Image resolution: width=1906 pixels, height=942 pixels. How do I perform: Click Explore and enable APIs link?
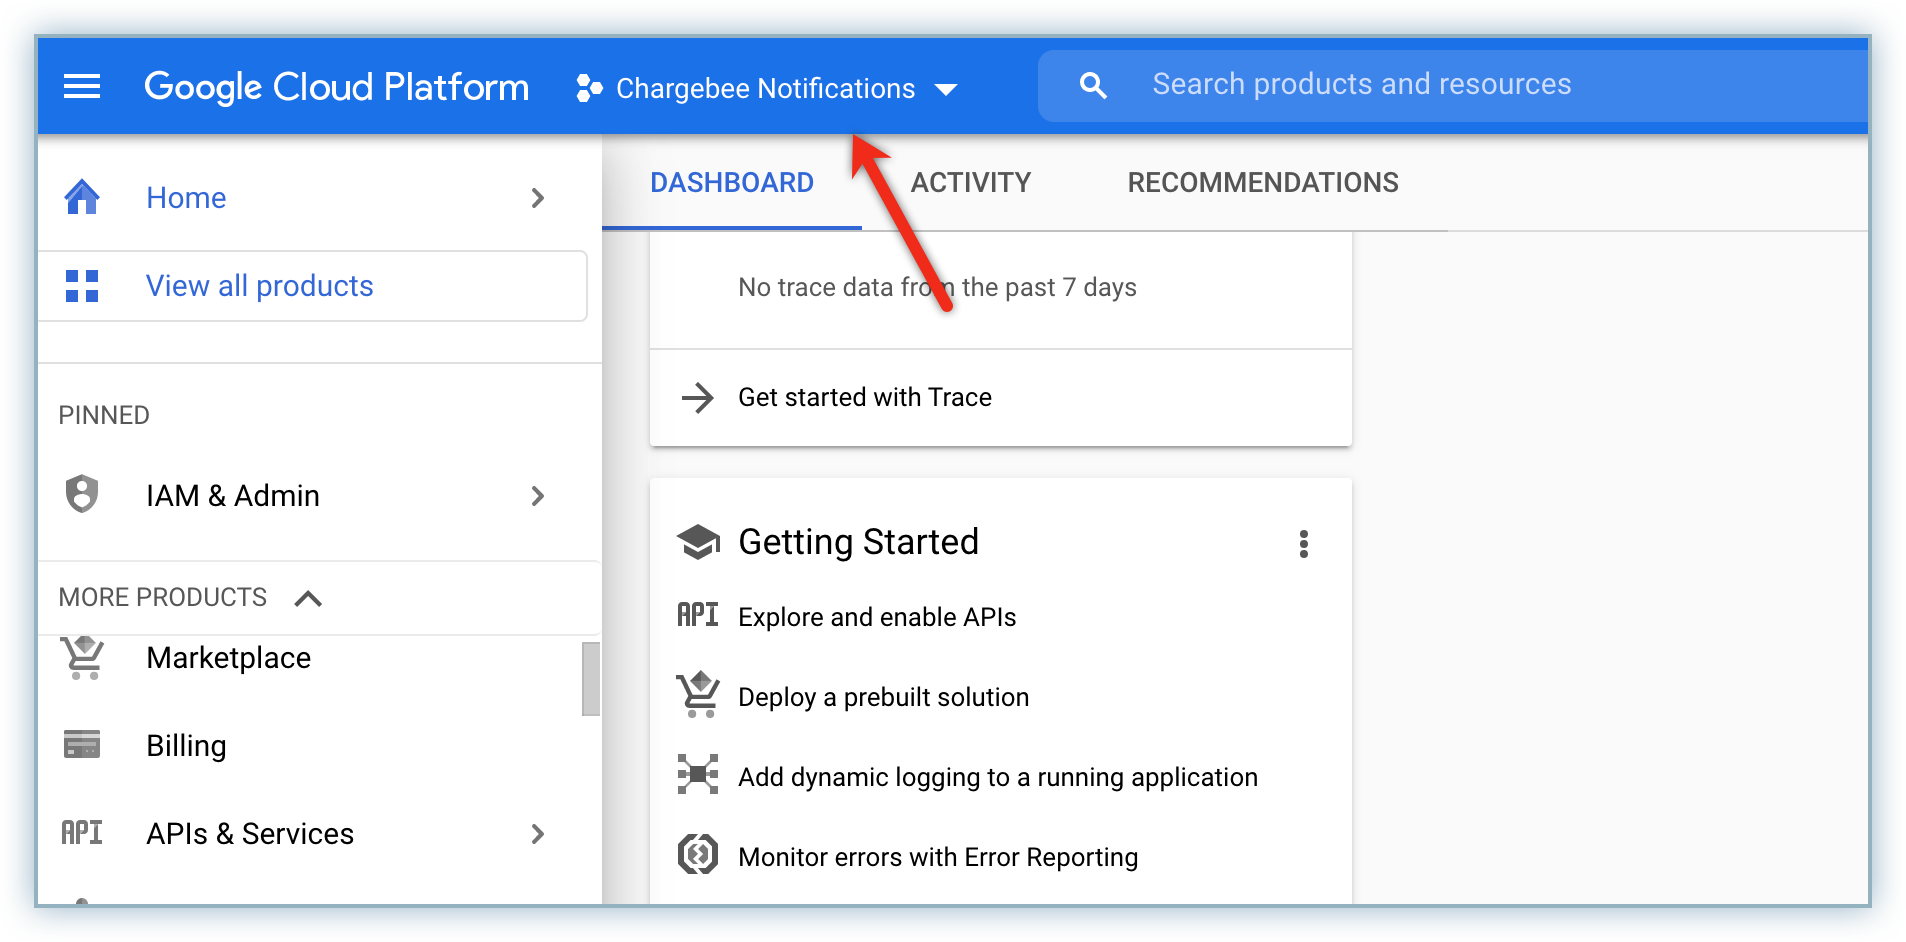tap(876, 617)
